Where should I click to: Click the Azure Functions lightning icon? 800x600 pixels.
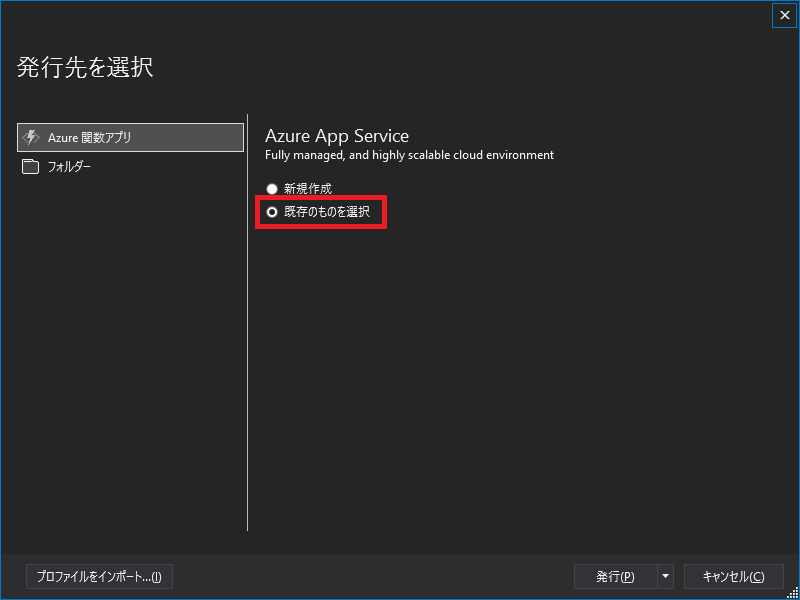point(31,137)
